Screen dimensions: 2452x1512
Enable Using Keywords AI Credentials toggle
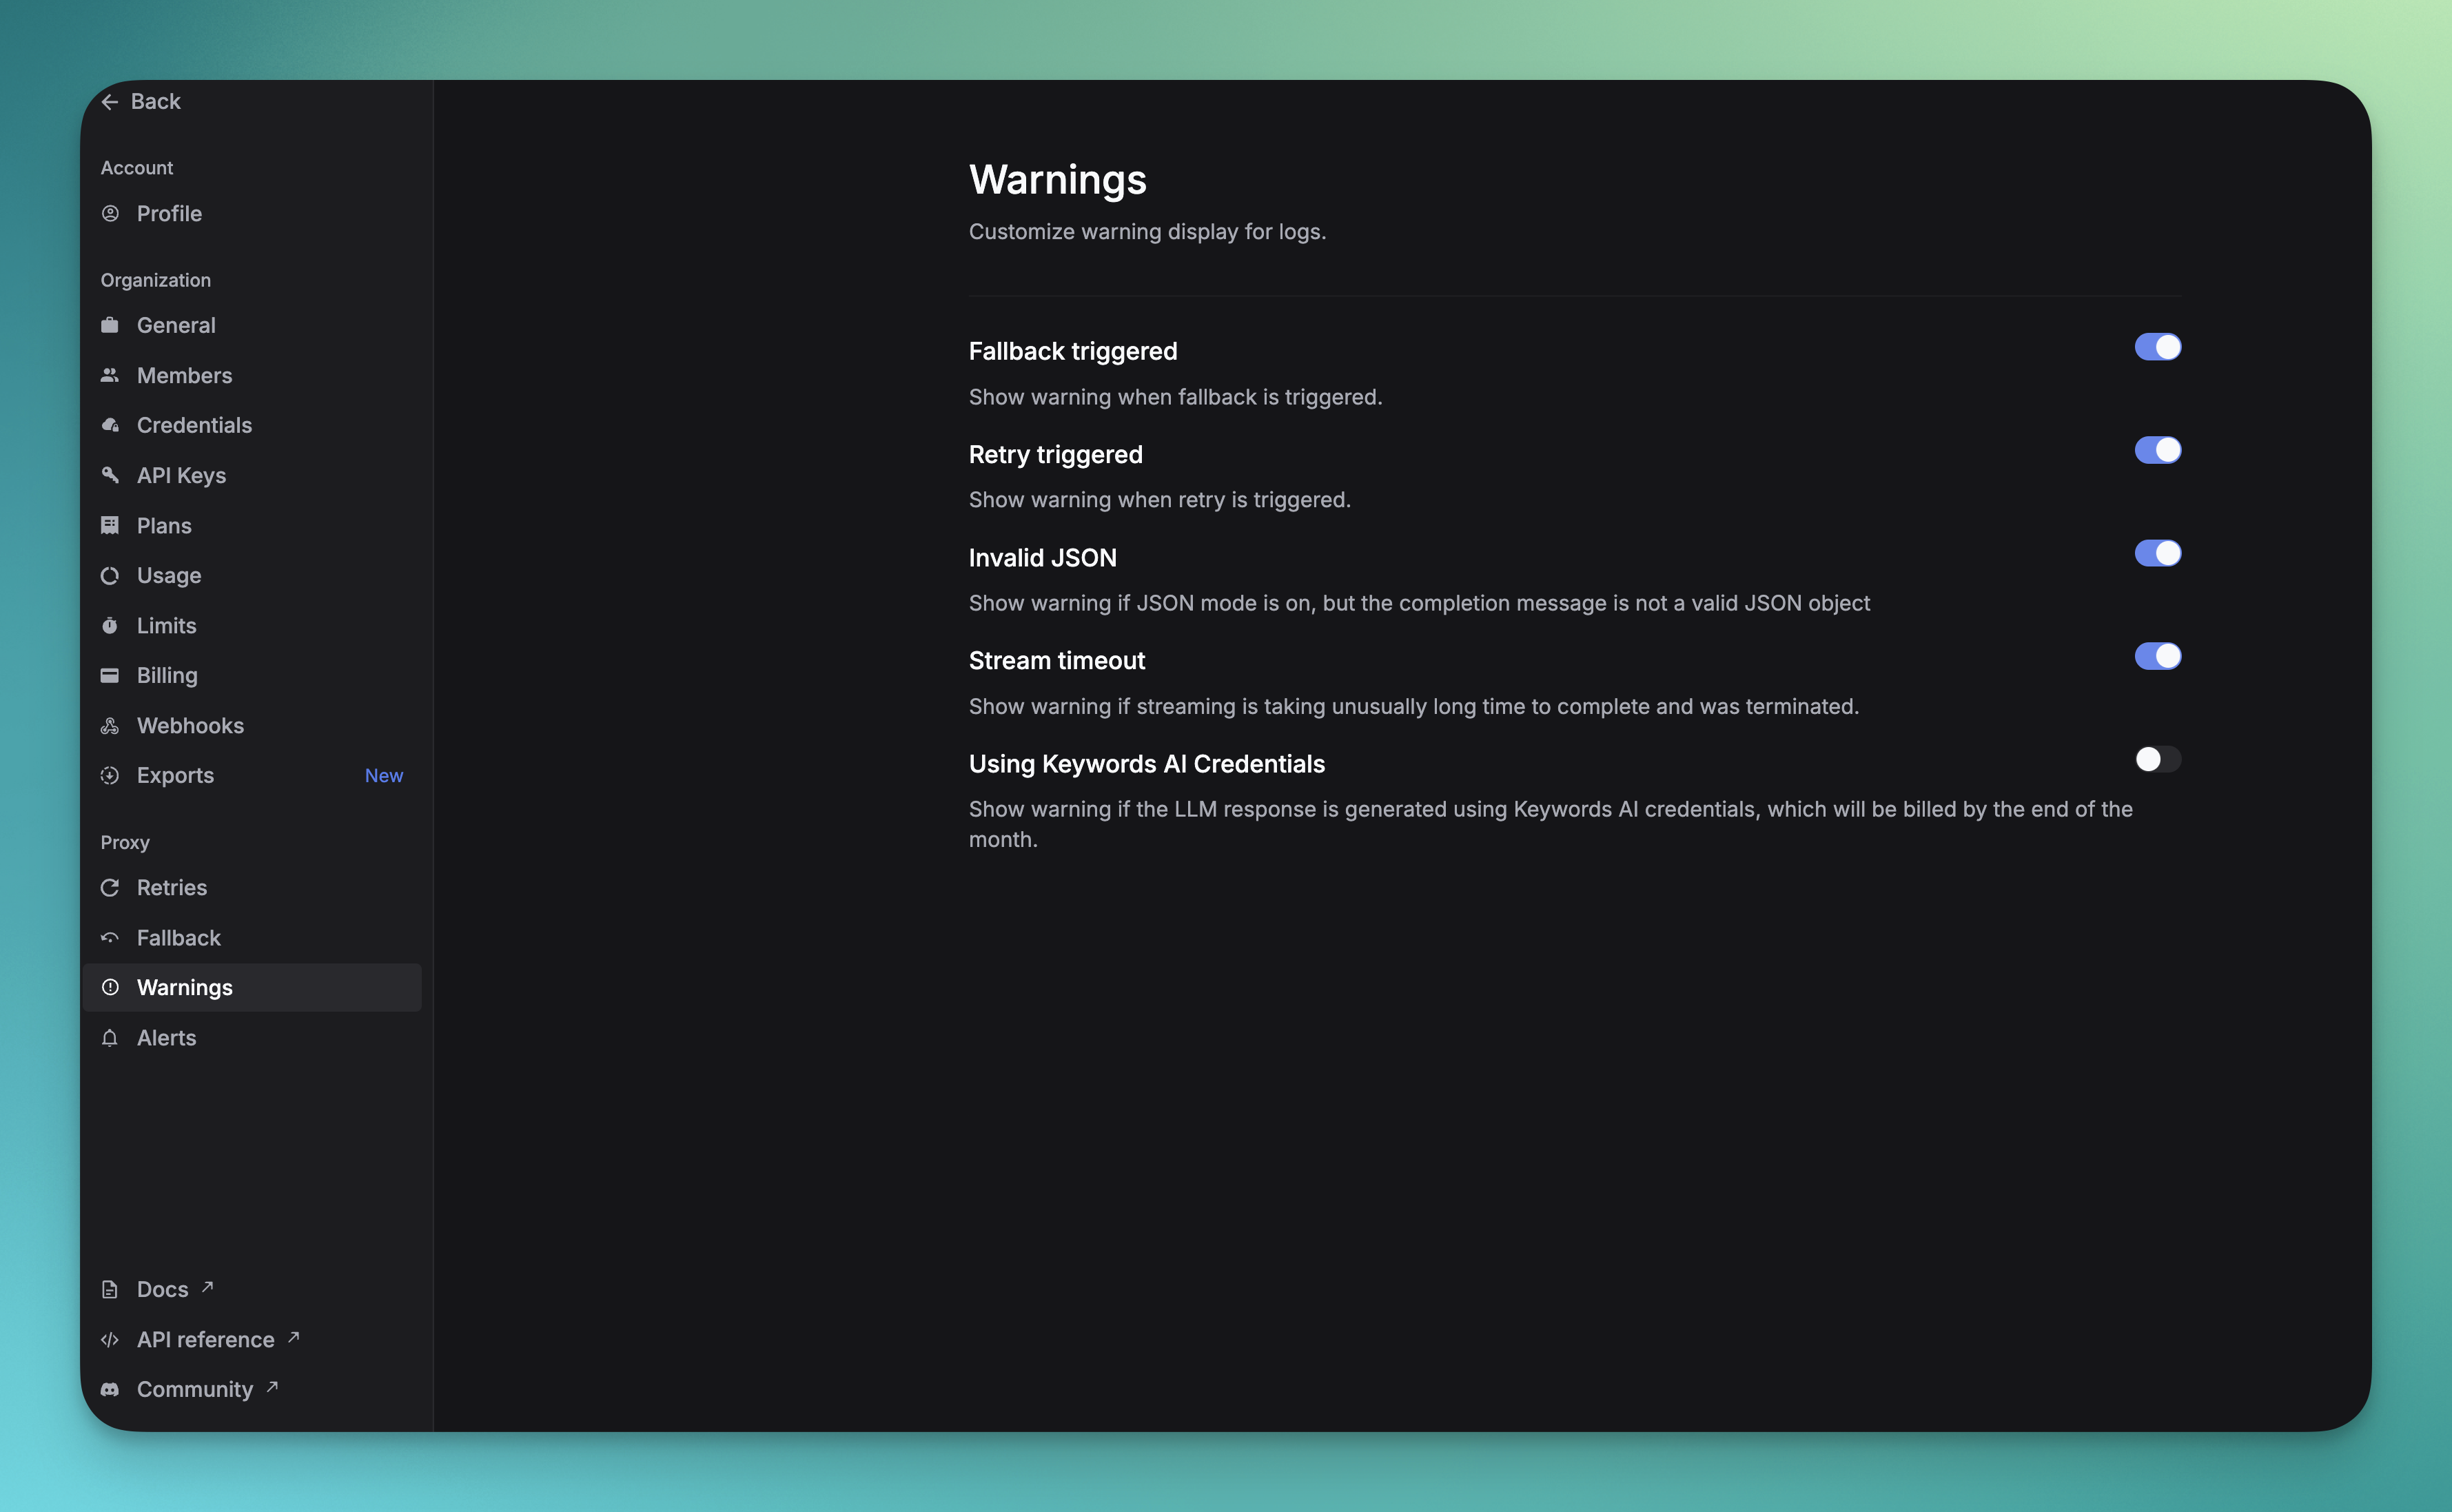tap(2157, 759)
